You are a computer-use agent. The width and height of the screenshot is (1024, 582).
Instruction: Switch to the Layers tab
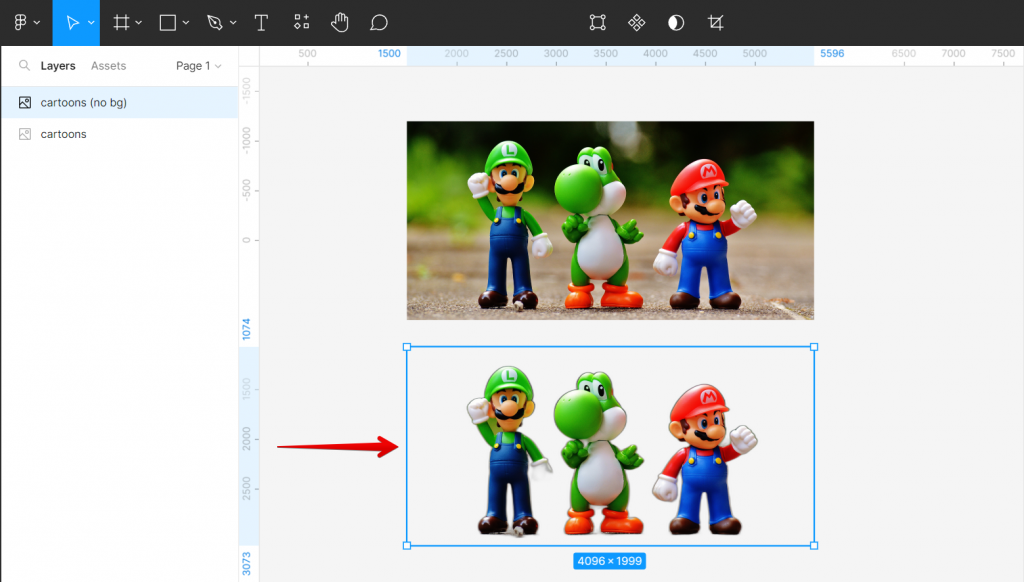click(58, 66)
